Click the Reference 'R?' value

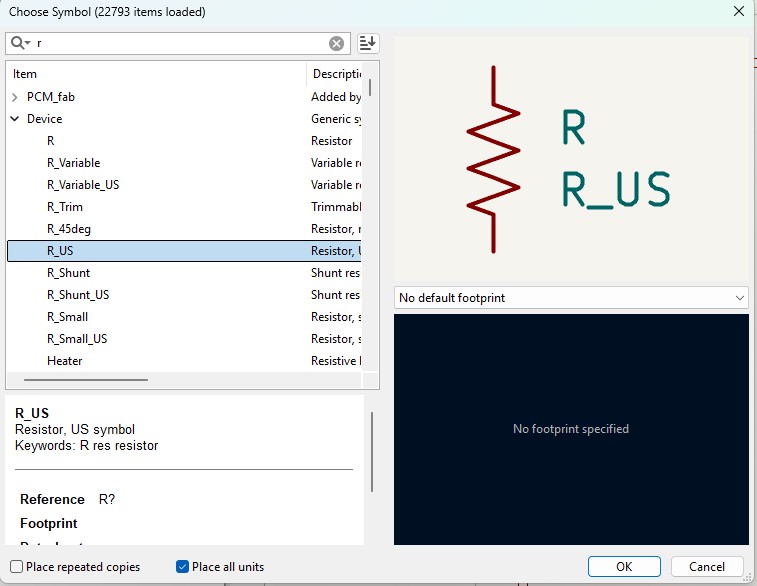pyautogui.click(x=107, y=499)
